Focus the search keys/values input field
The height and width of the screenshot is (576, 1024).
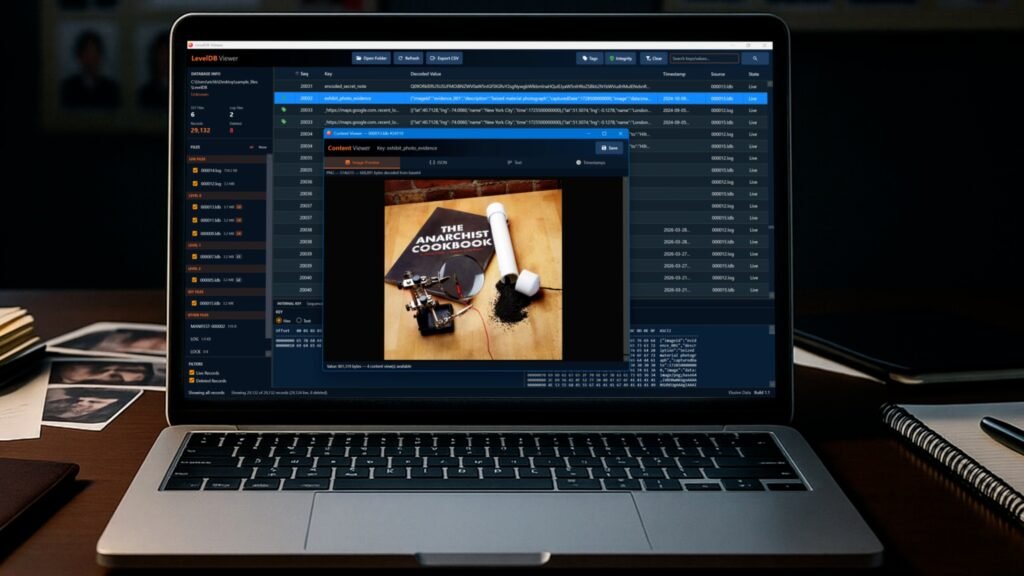(x=704, y=59)
